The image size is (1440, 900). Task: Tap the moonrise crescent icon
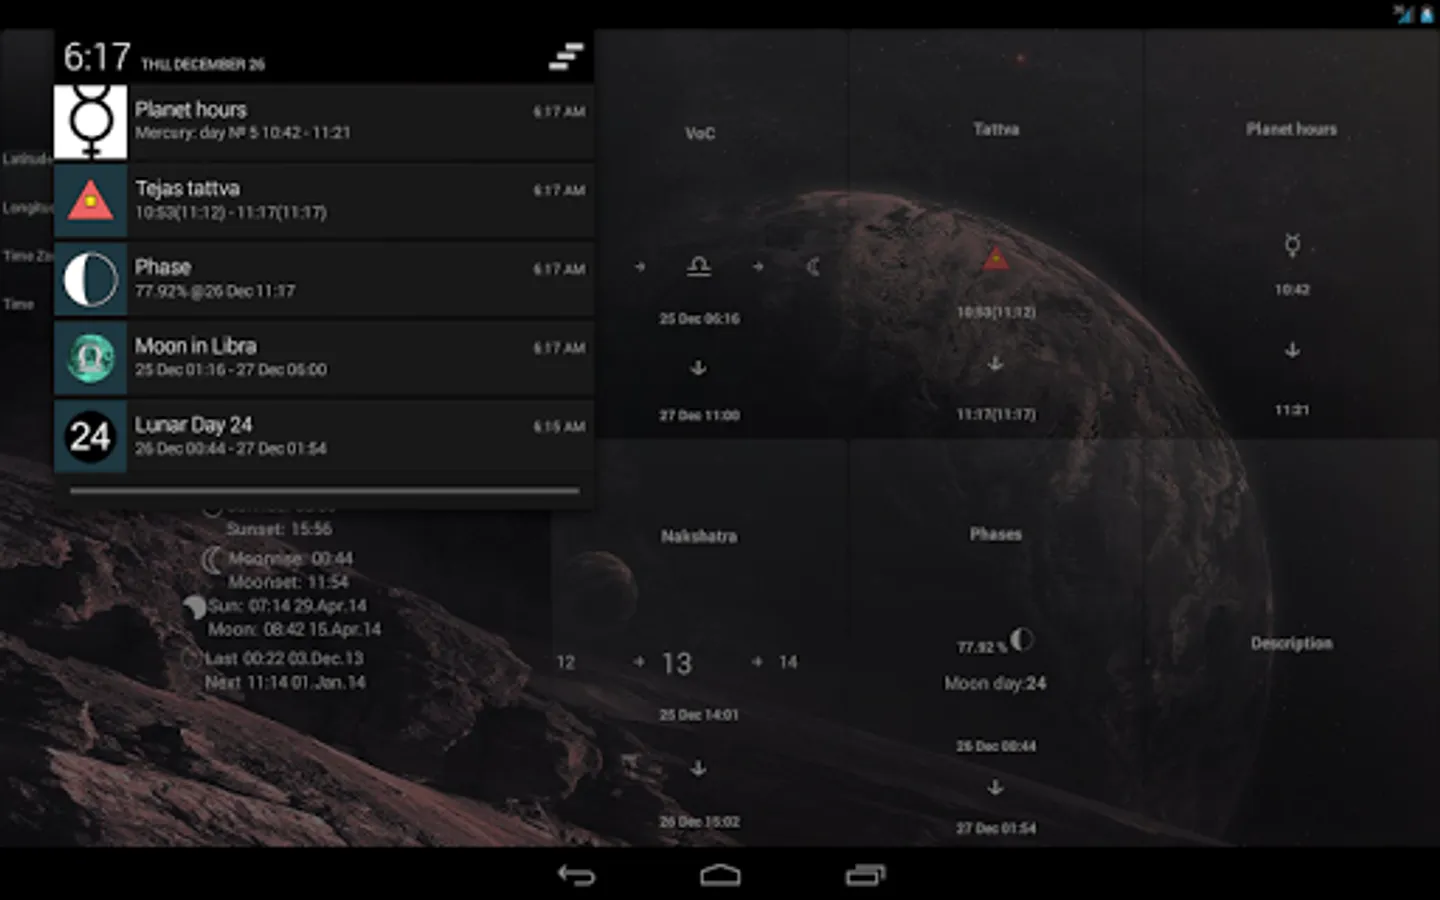[211, 560]
